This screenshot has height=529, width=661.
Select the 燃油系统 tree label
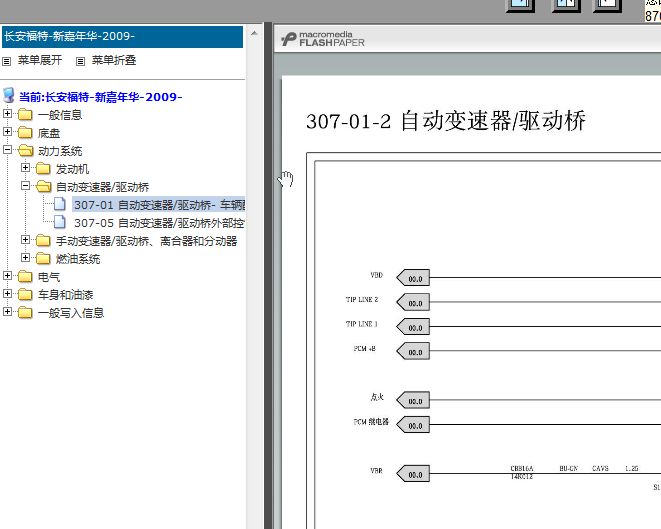coord(78,259)
